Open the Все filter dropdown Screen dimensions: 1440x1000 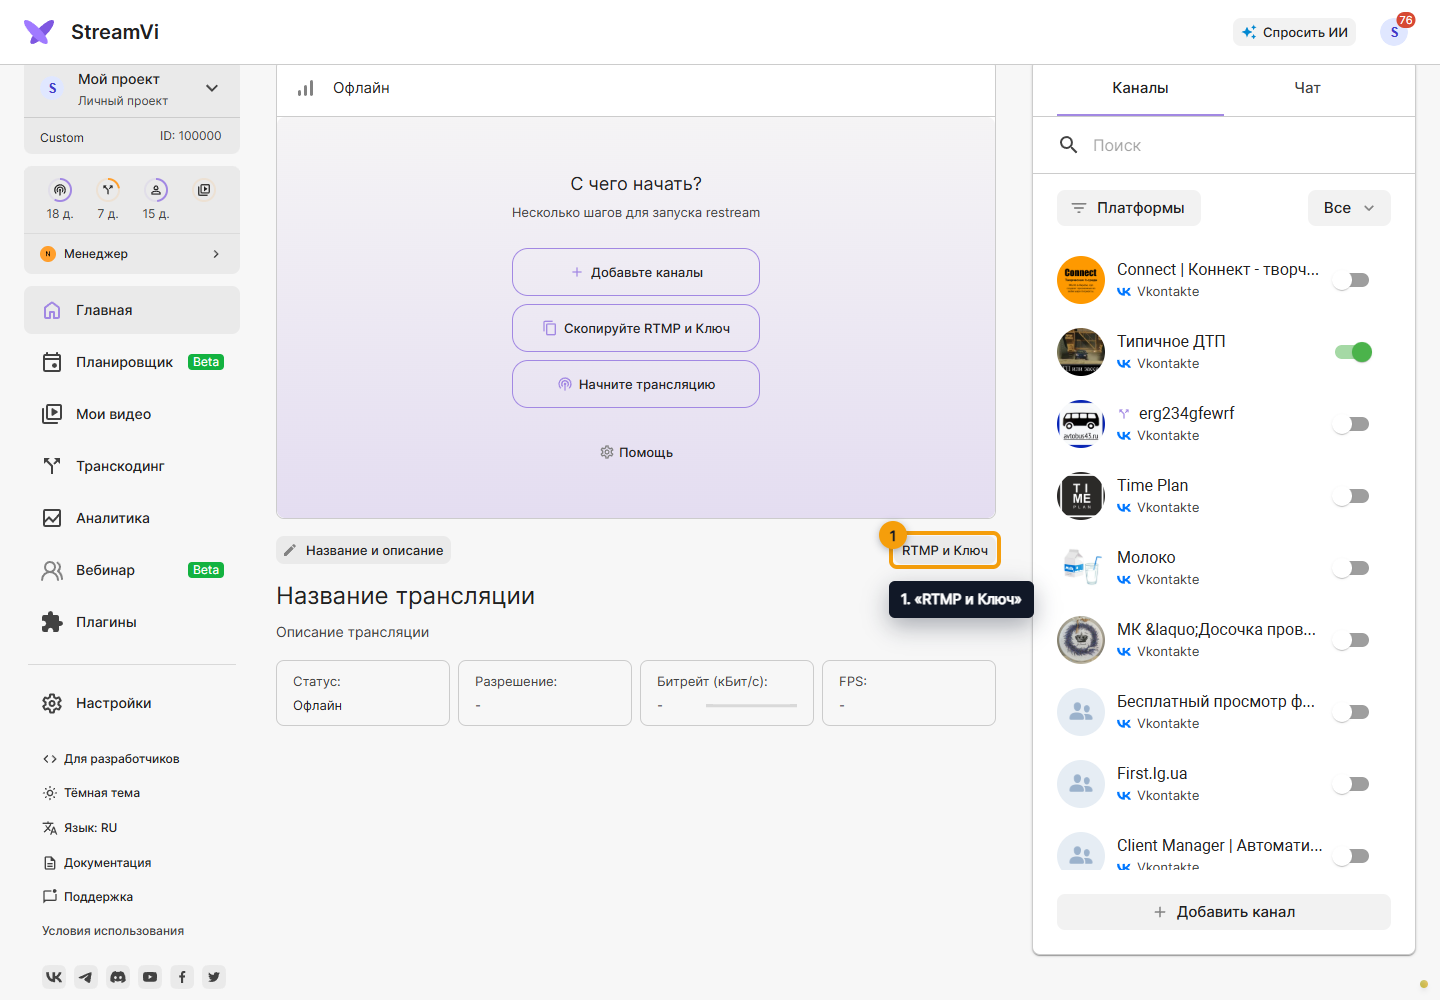(1349, 208)
